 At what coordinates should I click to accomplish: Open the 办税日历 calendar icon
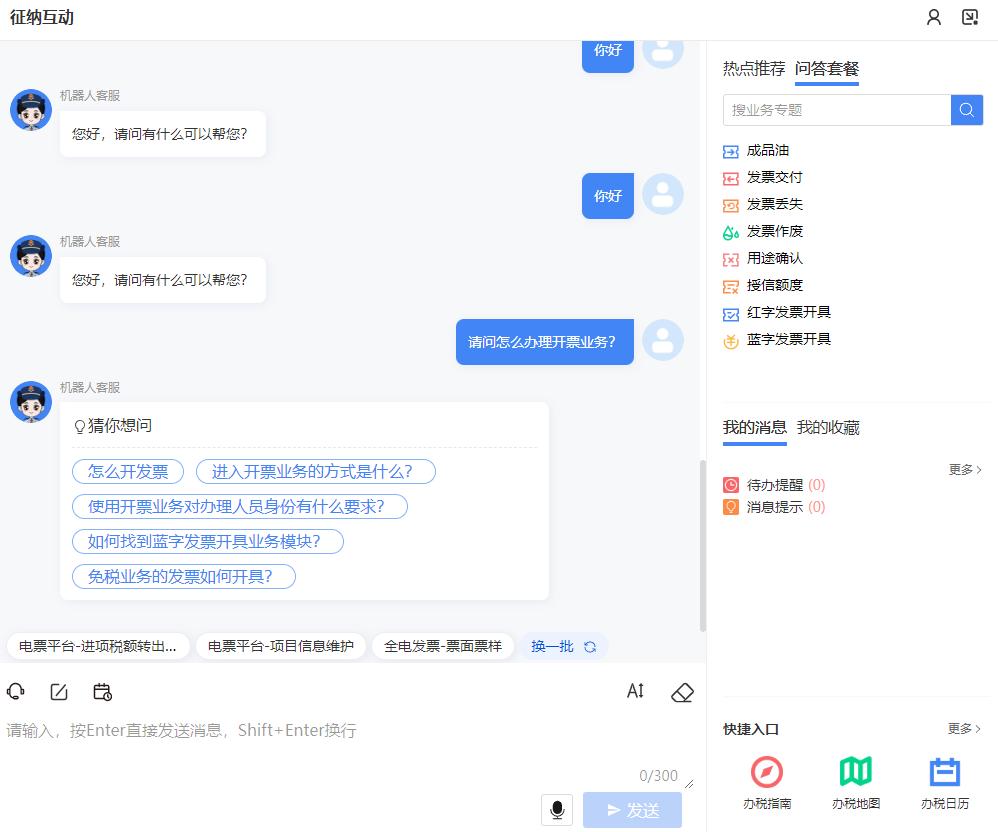click(943, 773)
